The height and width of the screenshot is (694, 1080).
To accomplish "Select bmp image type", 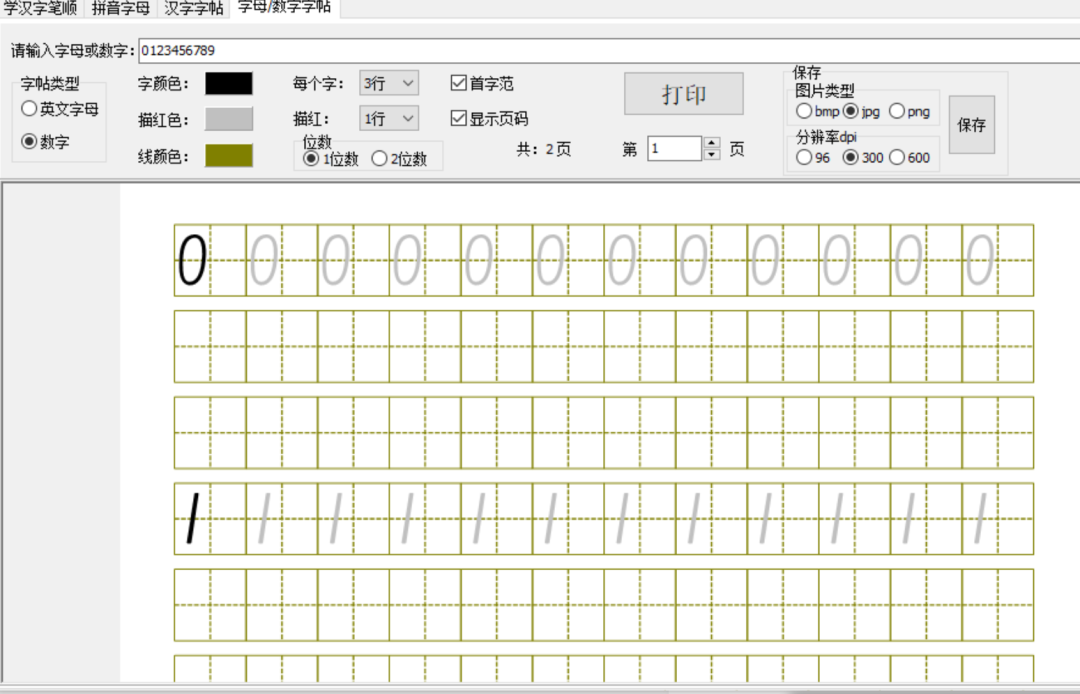I will (817, 111).
